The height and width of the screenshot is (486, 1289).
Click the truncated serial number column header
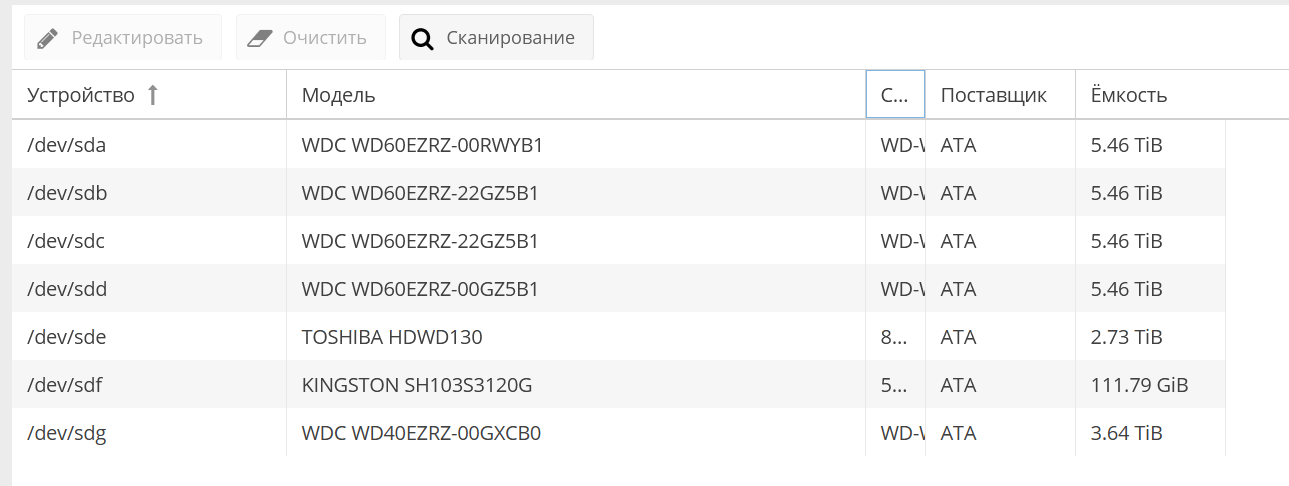[x=895, y=95]
